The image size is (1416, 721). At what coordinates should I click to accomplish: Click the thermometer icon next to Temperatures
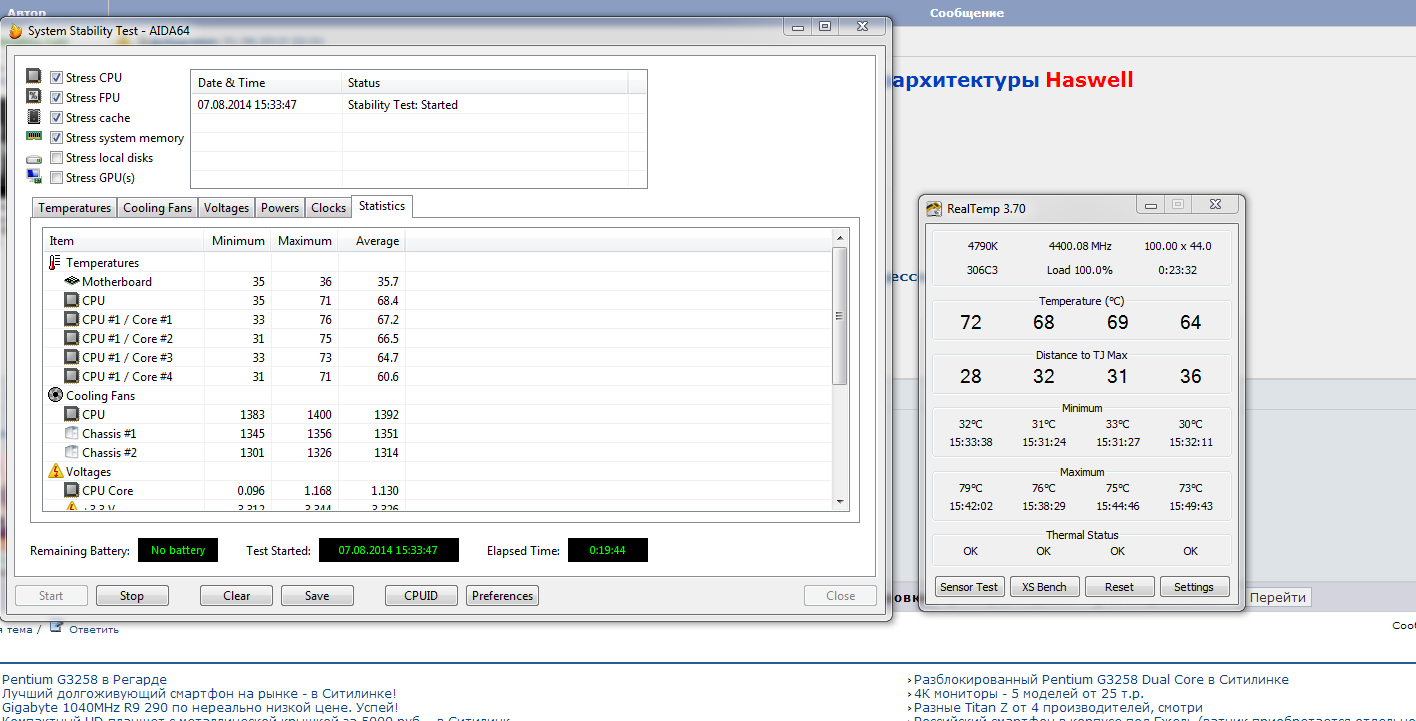pyautogui.click(x=55, y=263)
